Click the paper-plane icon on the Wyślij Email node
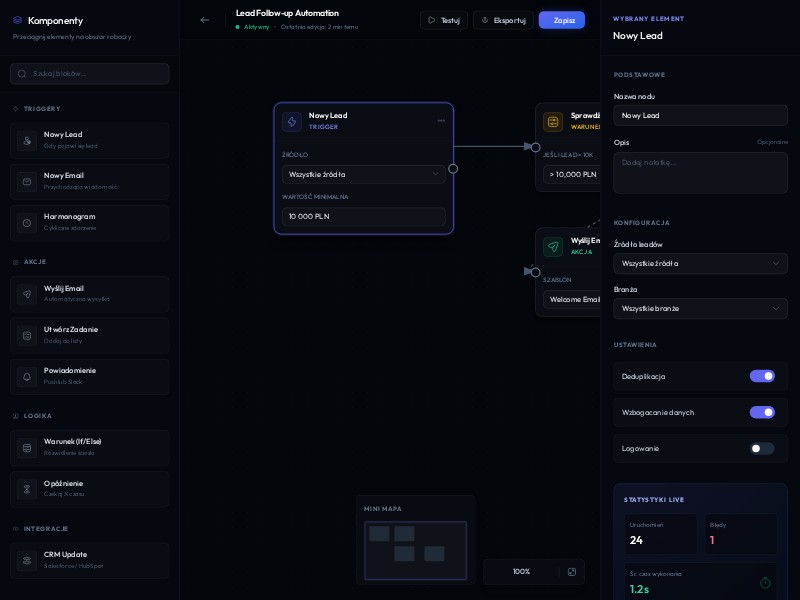 [x=553, y=246]
